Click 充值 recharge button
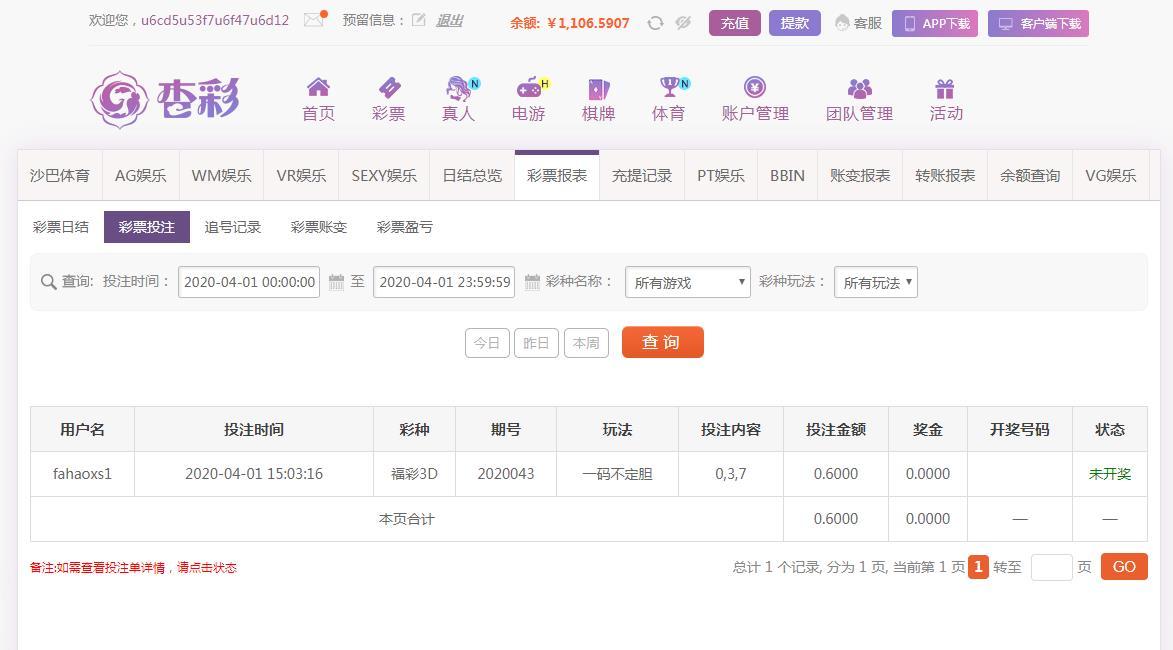 point(735,23)
